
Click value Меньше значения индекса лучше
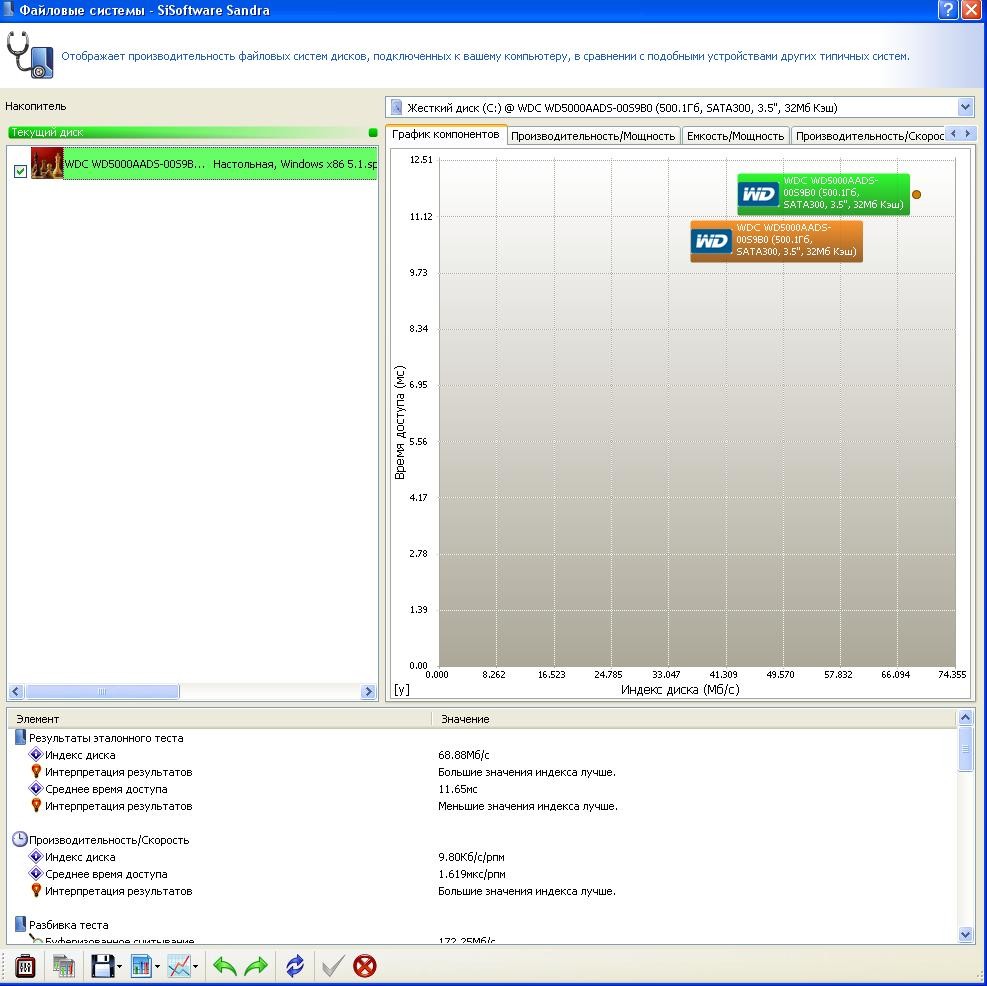[527, 806]
